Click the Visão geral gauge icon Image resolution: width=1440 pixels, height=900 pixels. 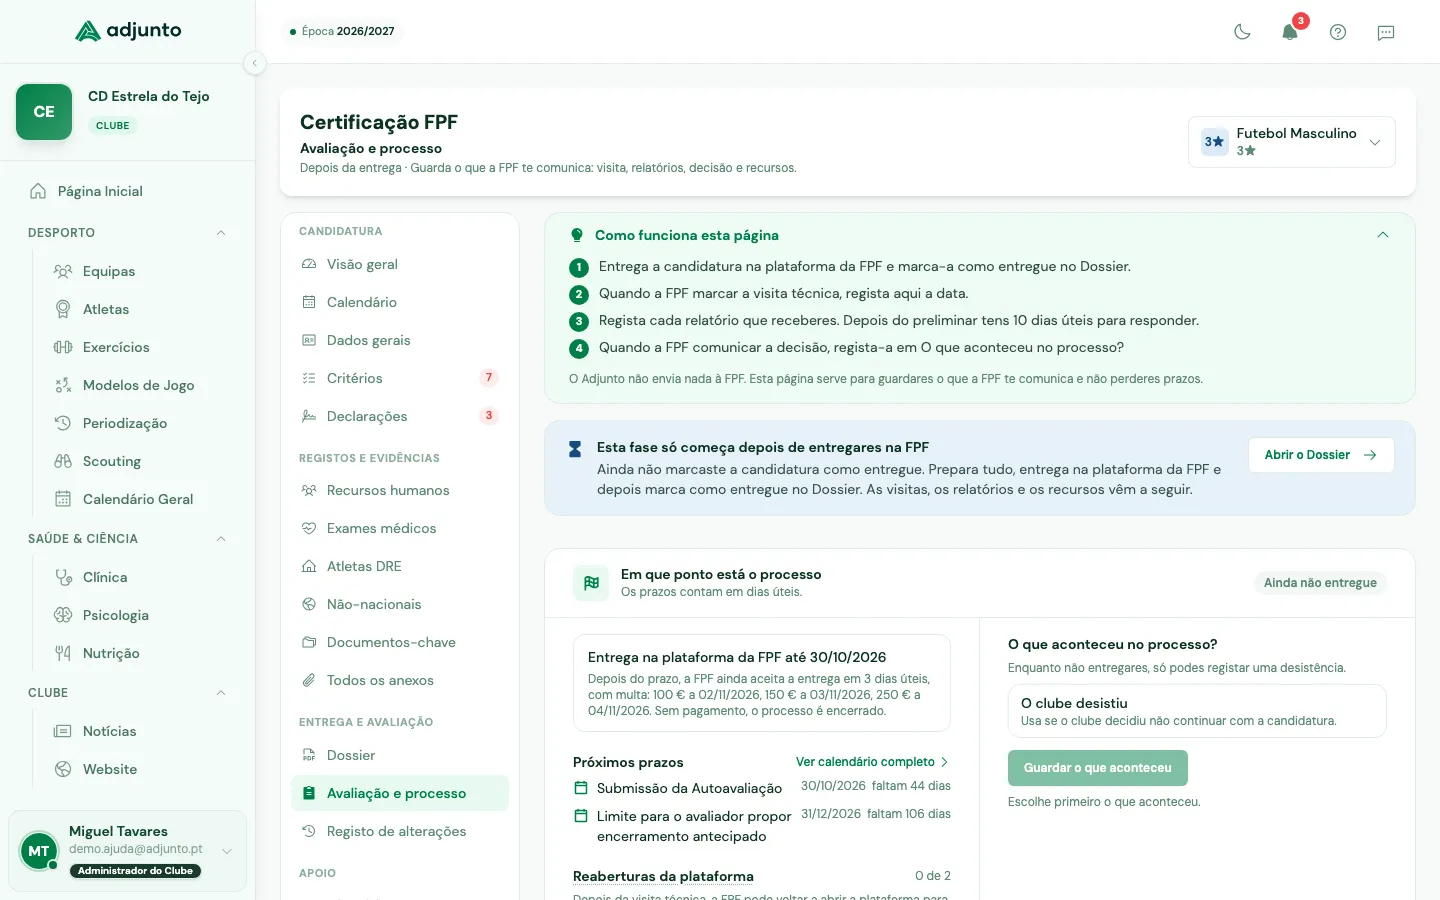pyautogui.click(x=309, y=264)
